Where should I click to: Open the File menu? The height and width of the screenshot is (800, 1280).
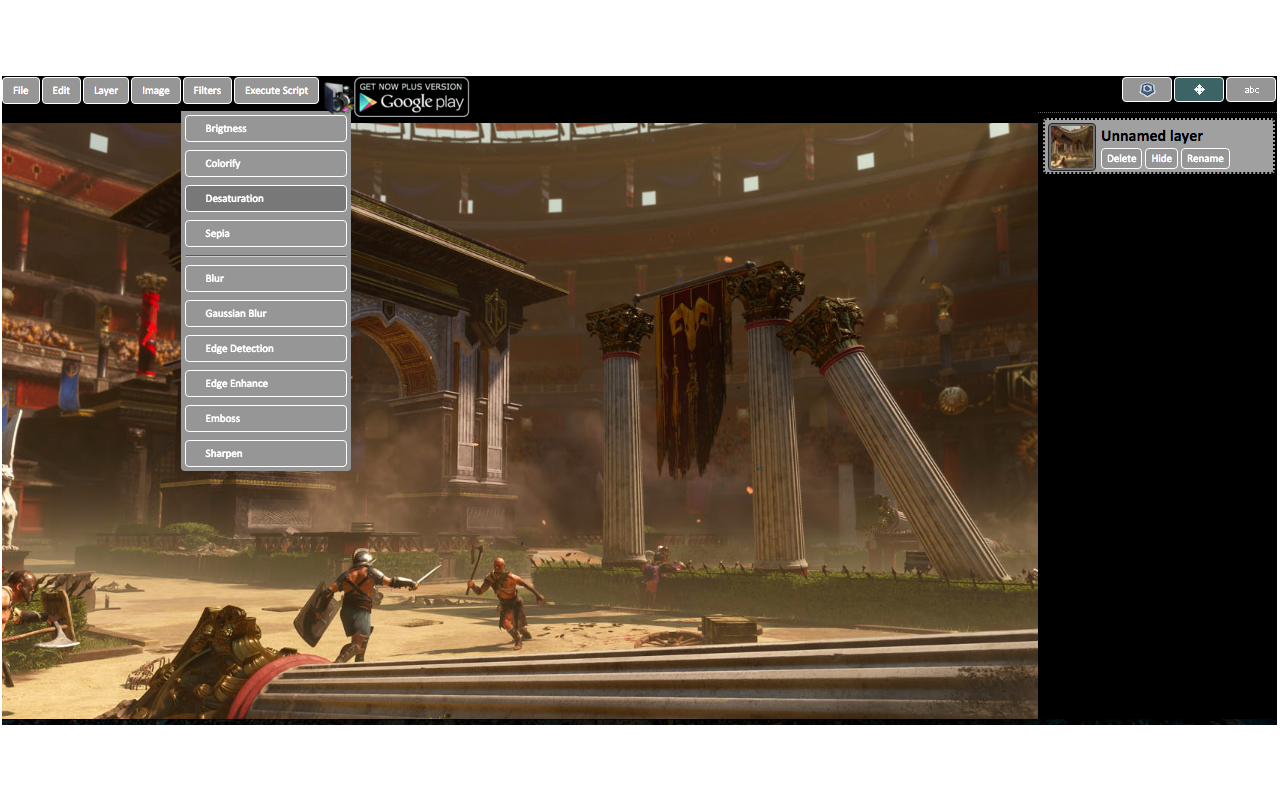21,90
